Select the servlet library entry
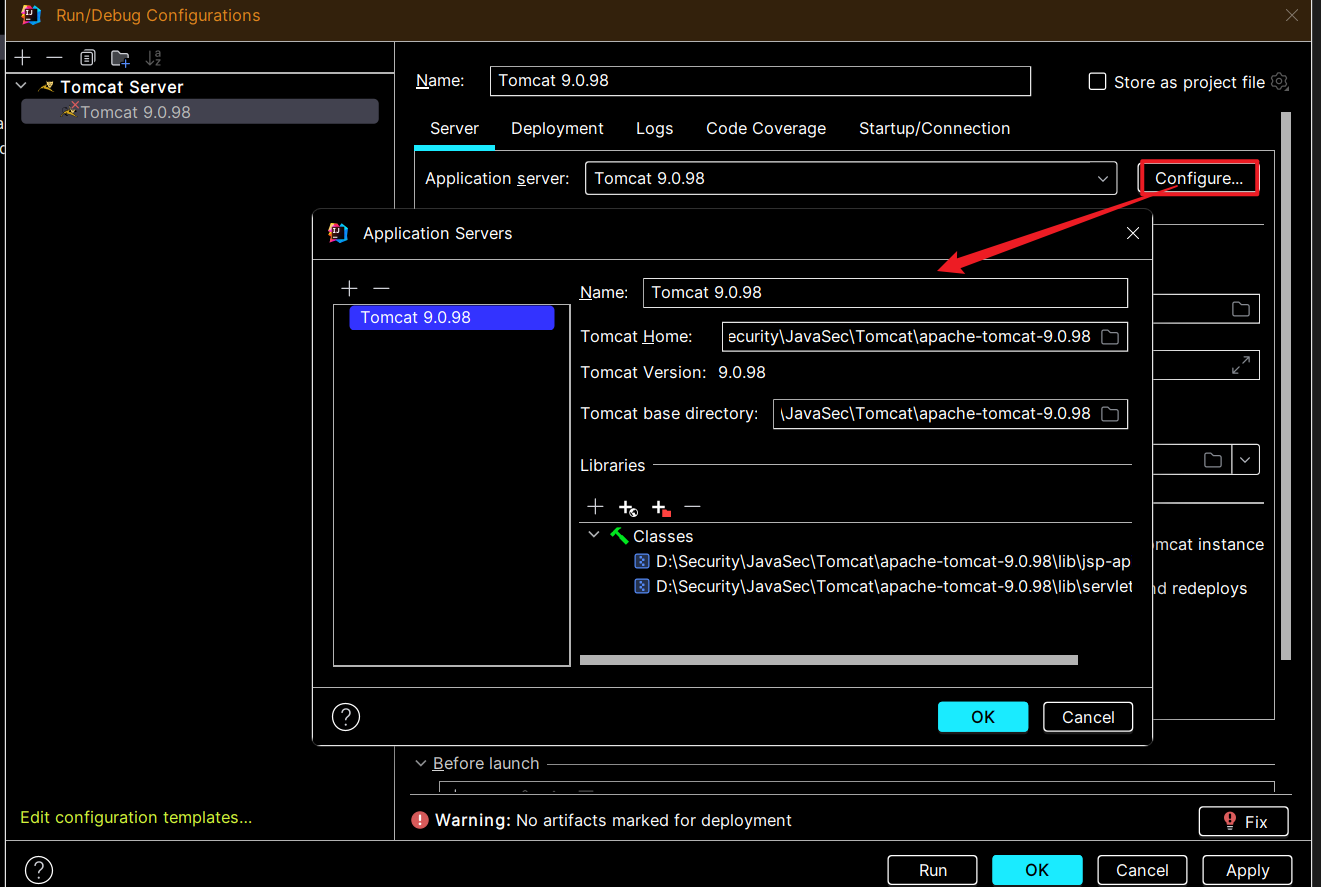The height and width of the screenshot is (887, 1321). (x=883, y=586)
